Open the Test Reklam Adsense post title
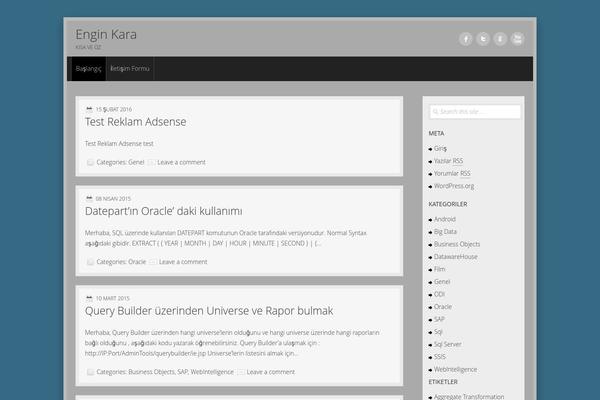This screenshot has width=600, height=400. point(135,122)
